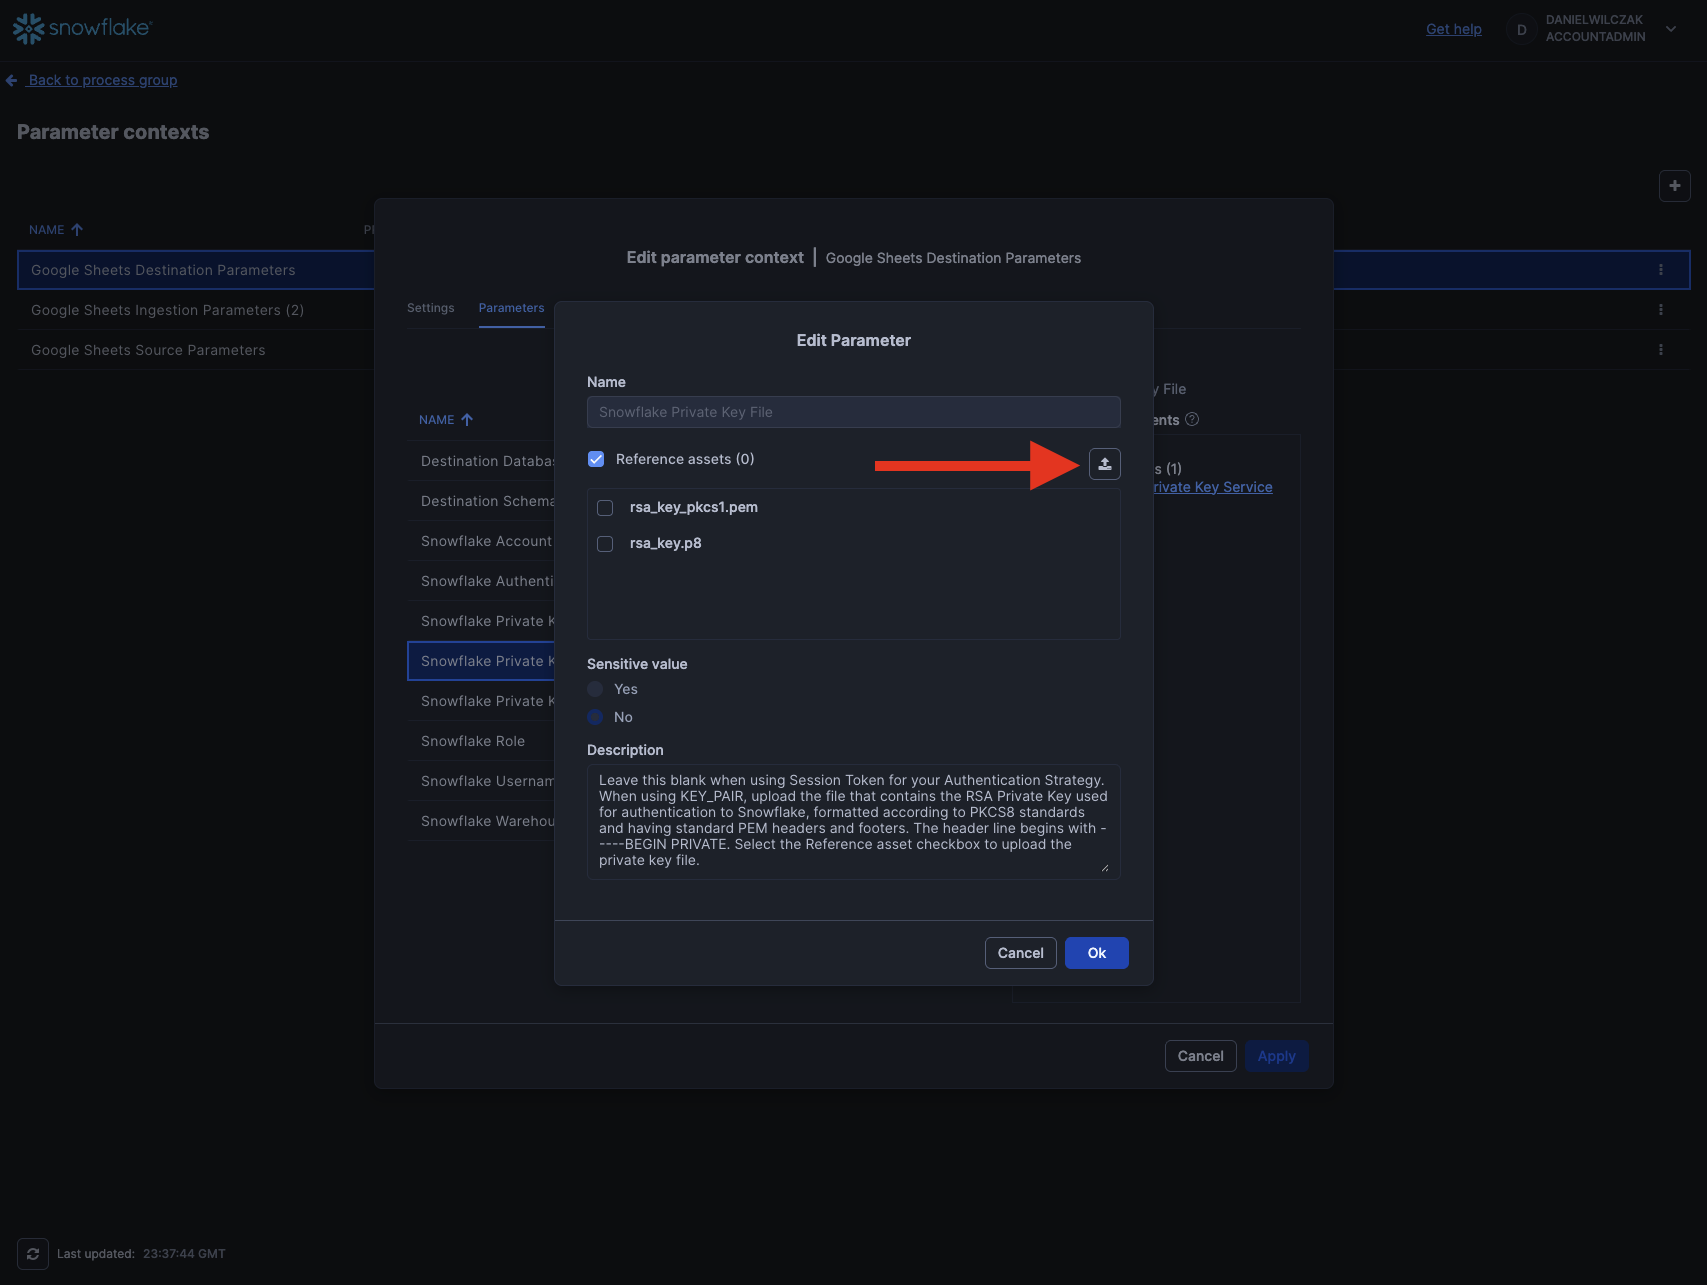
Task: Click the user avatar D icon
Action: point(1521,30)
